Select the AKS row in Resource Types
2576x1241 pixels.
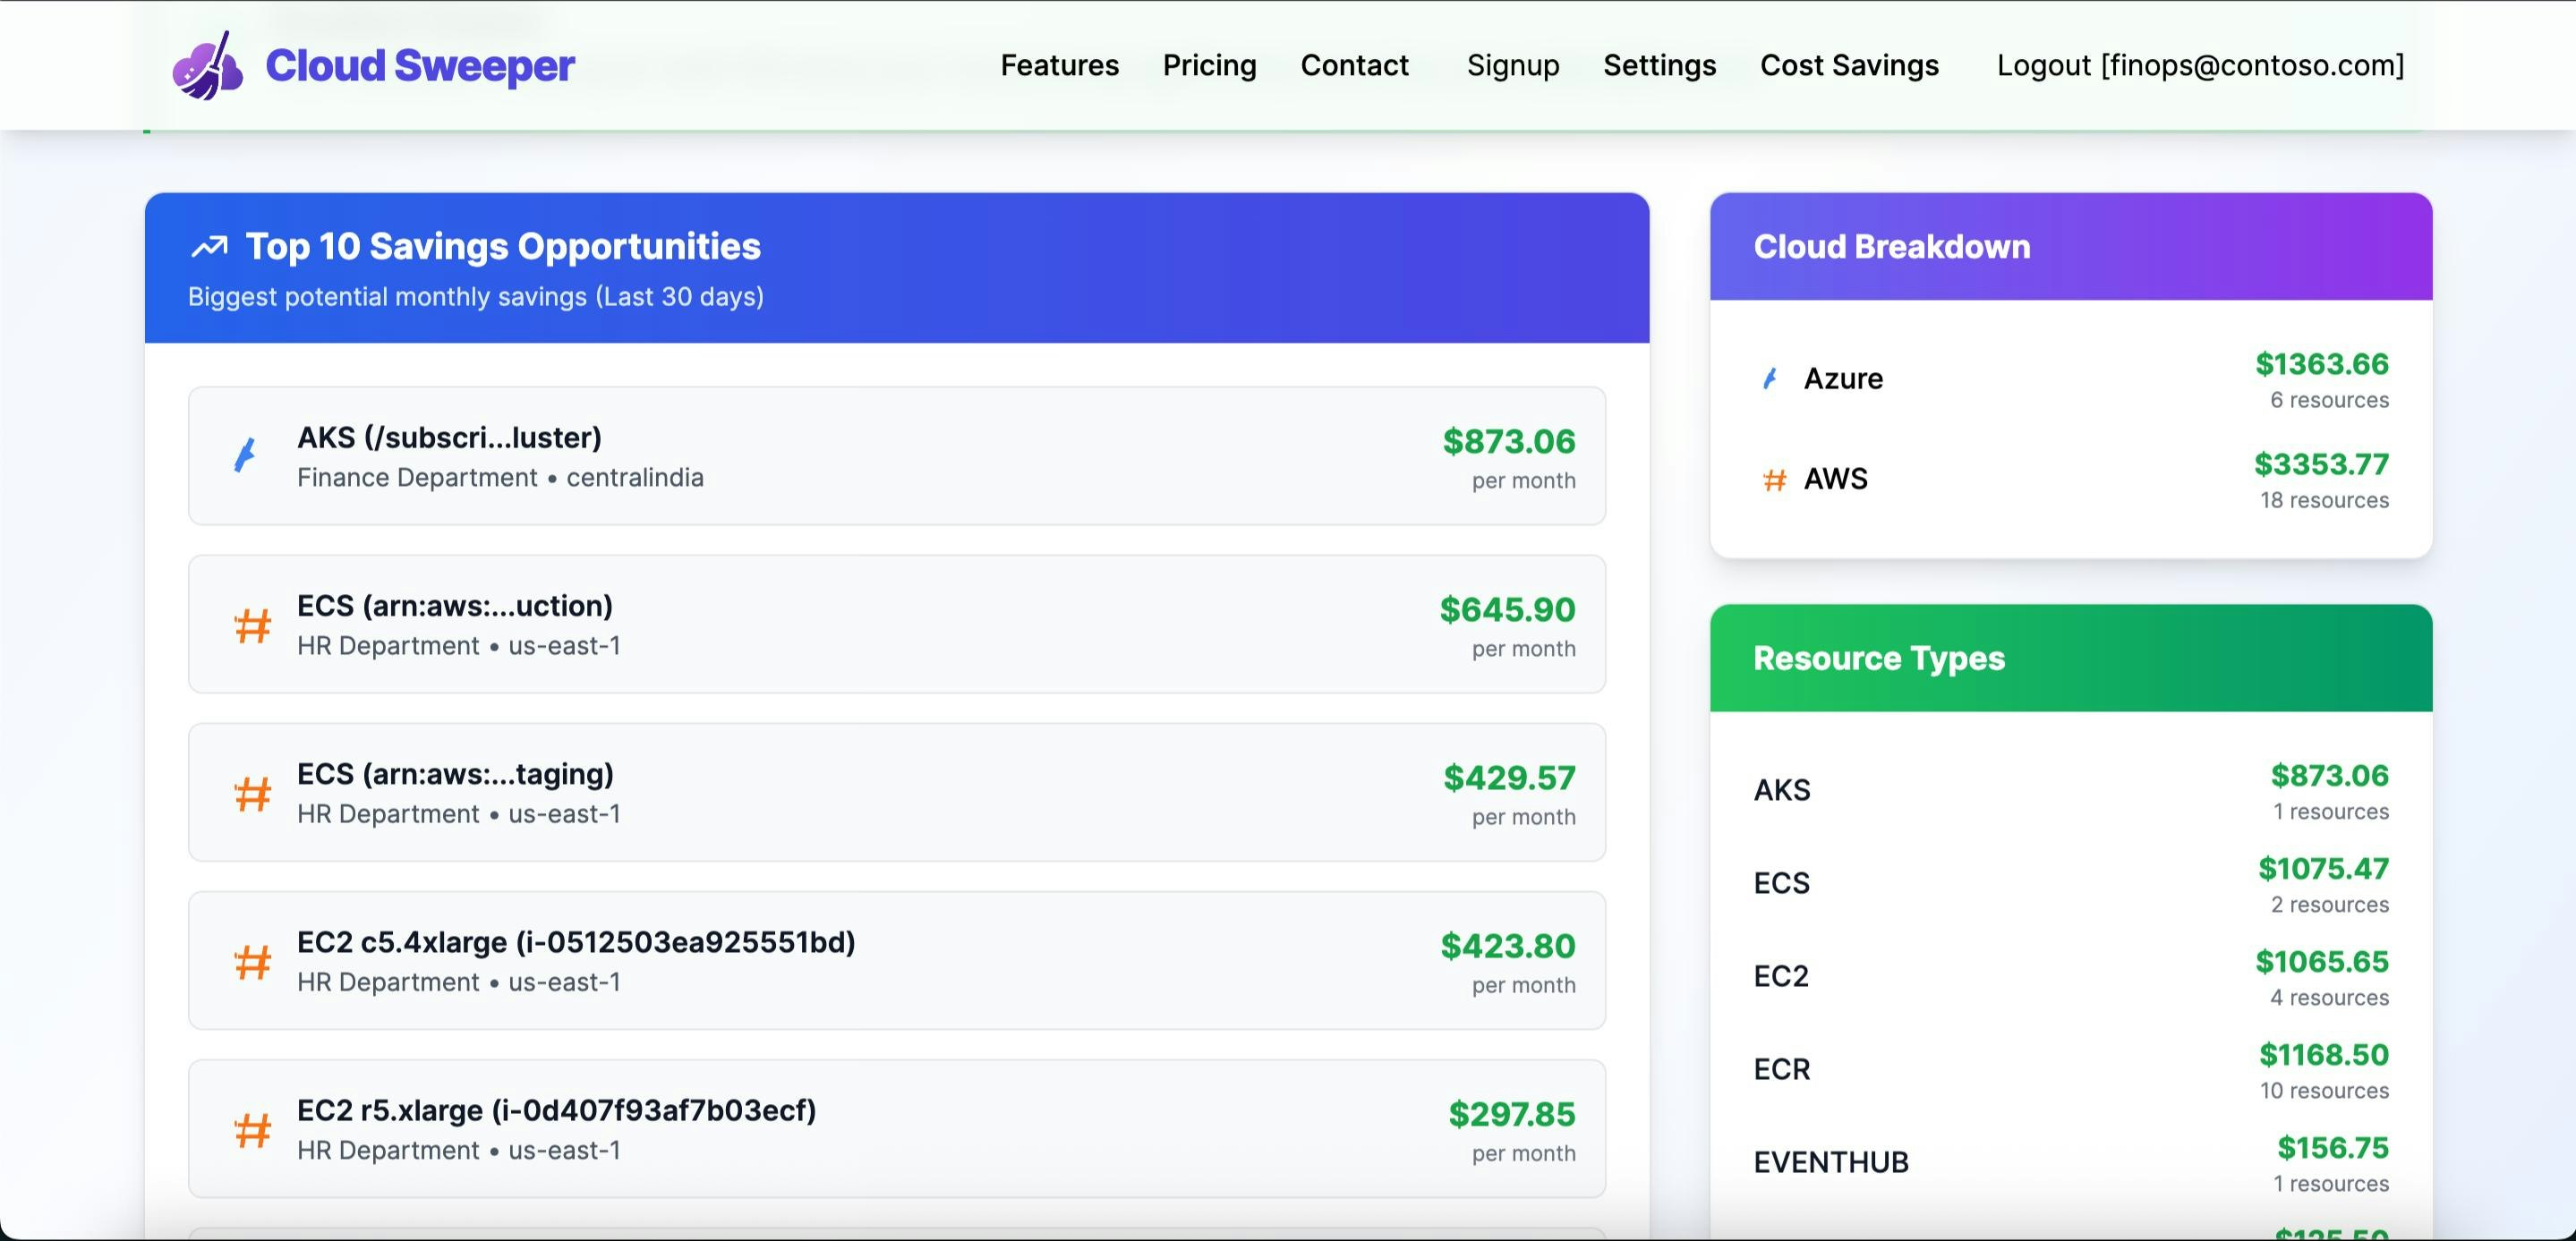2071,791
